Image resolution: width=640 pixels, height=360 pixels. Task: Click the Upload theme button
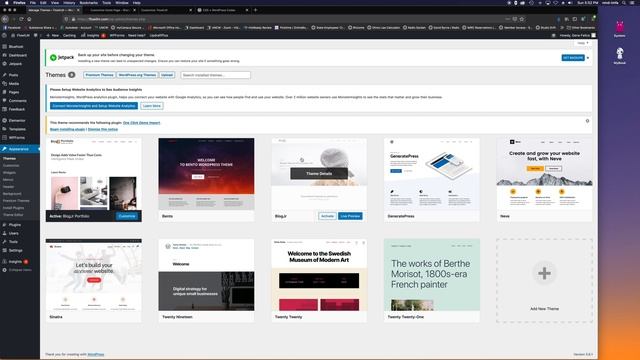pyautogui.click(x=167, y=75)
